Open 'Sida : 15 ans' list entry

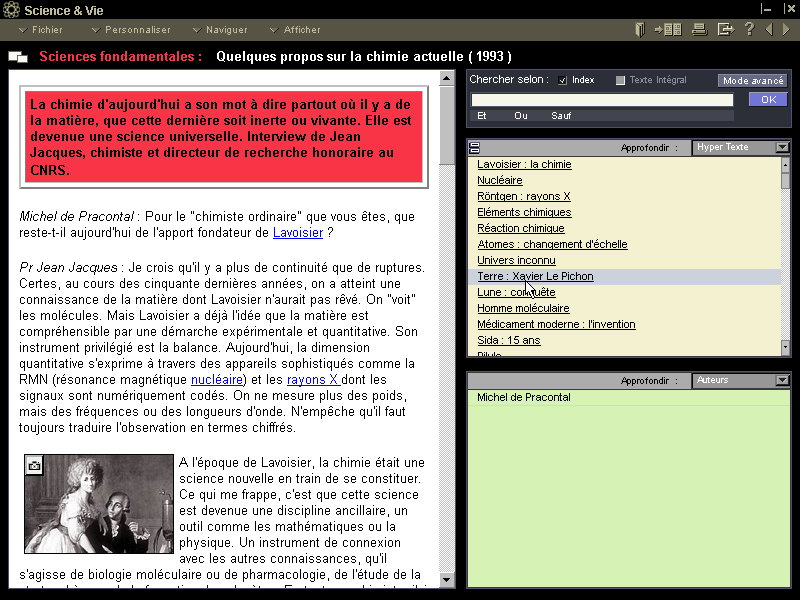(x=508, y=340)
